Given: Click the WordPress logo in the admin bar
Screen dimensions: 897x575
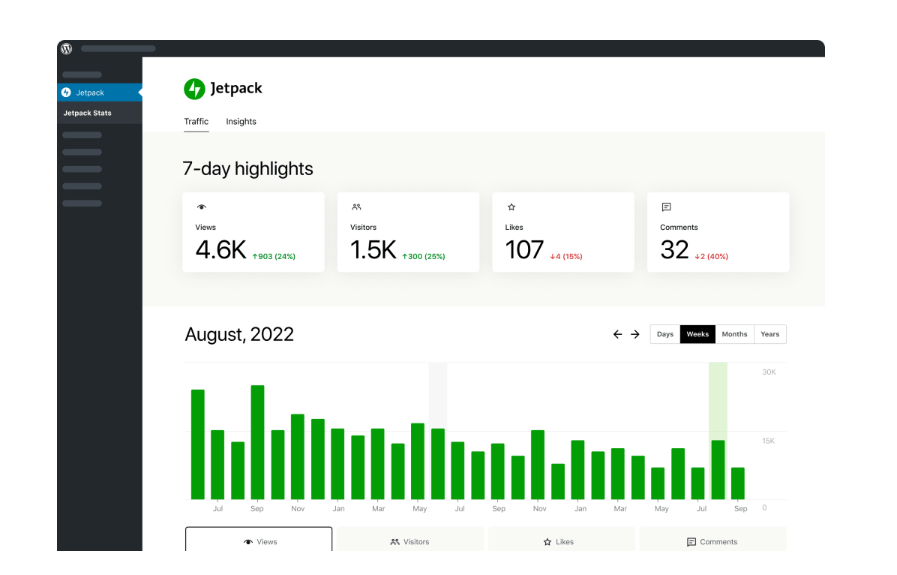Looking at the screenshot, I should click(66, 49).
